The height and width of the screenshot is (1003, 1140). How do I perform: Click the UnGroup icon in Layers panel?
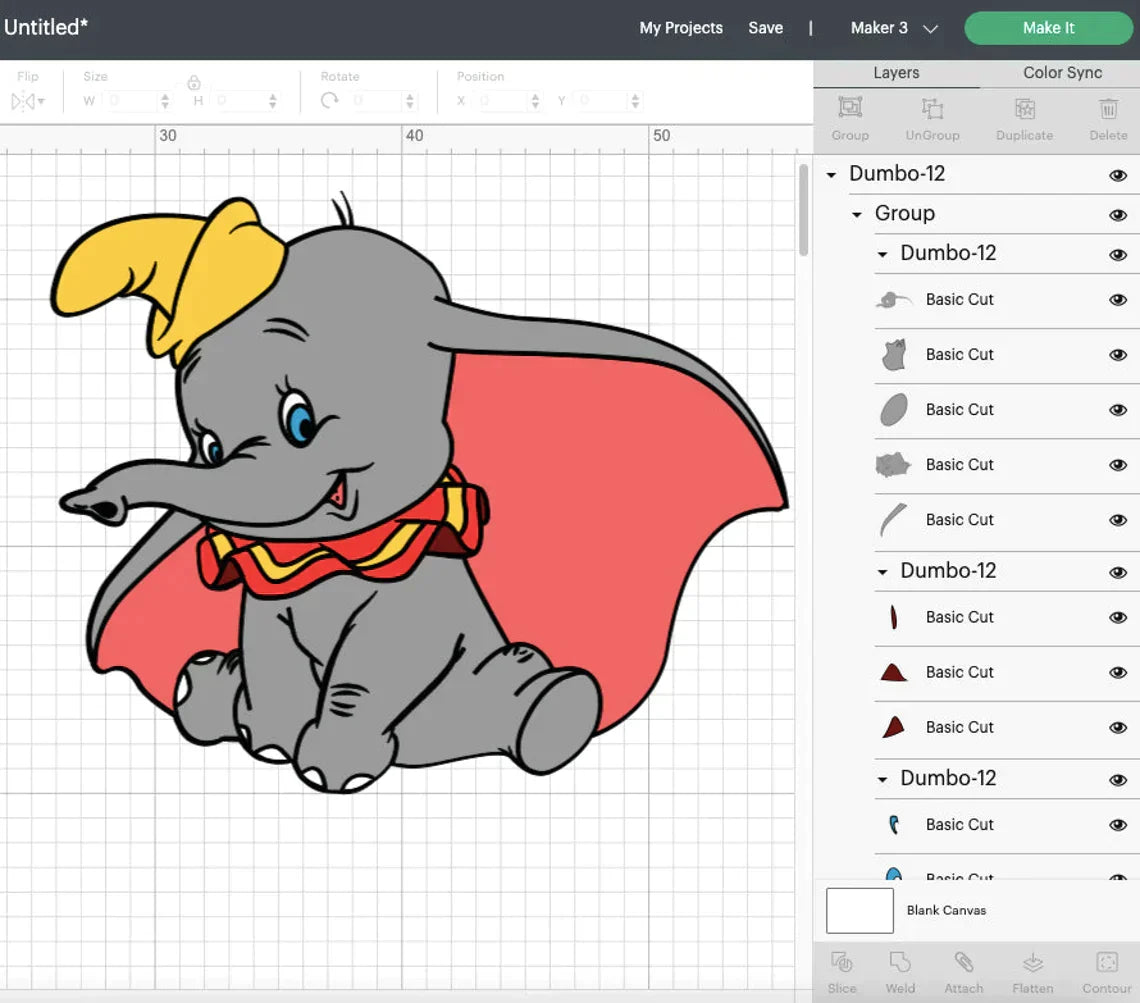(x=932, y=109)
